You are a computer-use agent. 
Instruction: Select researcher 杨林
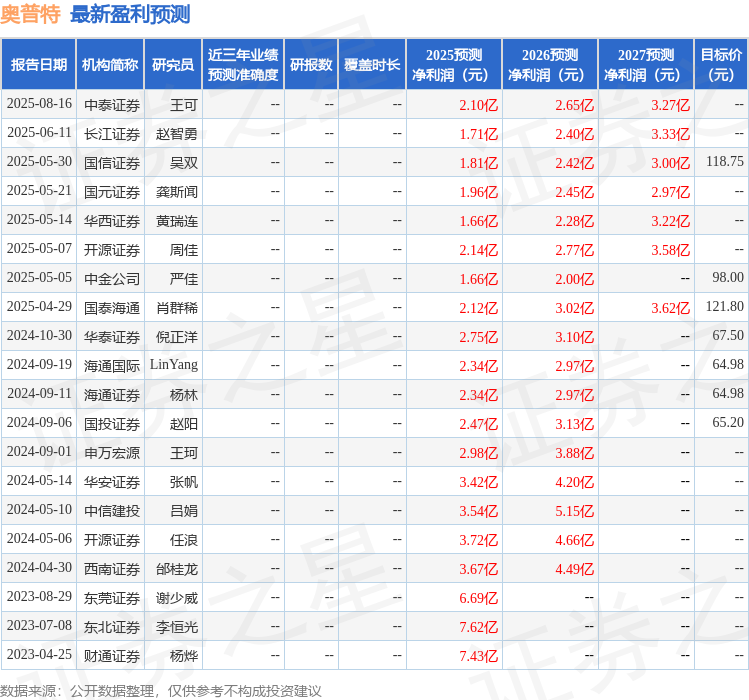click(183, 395)
